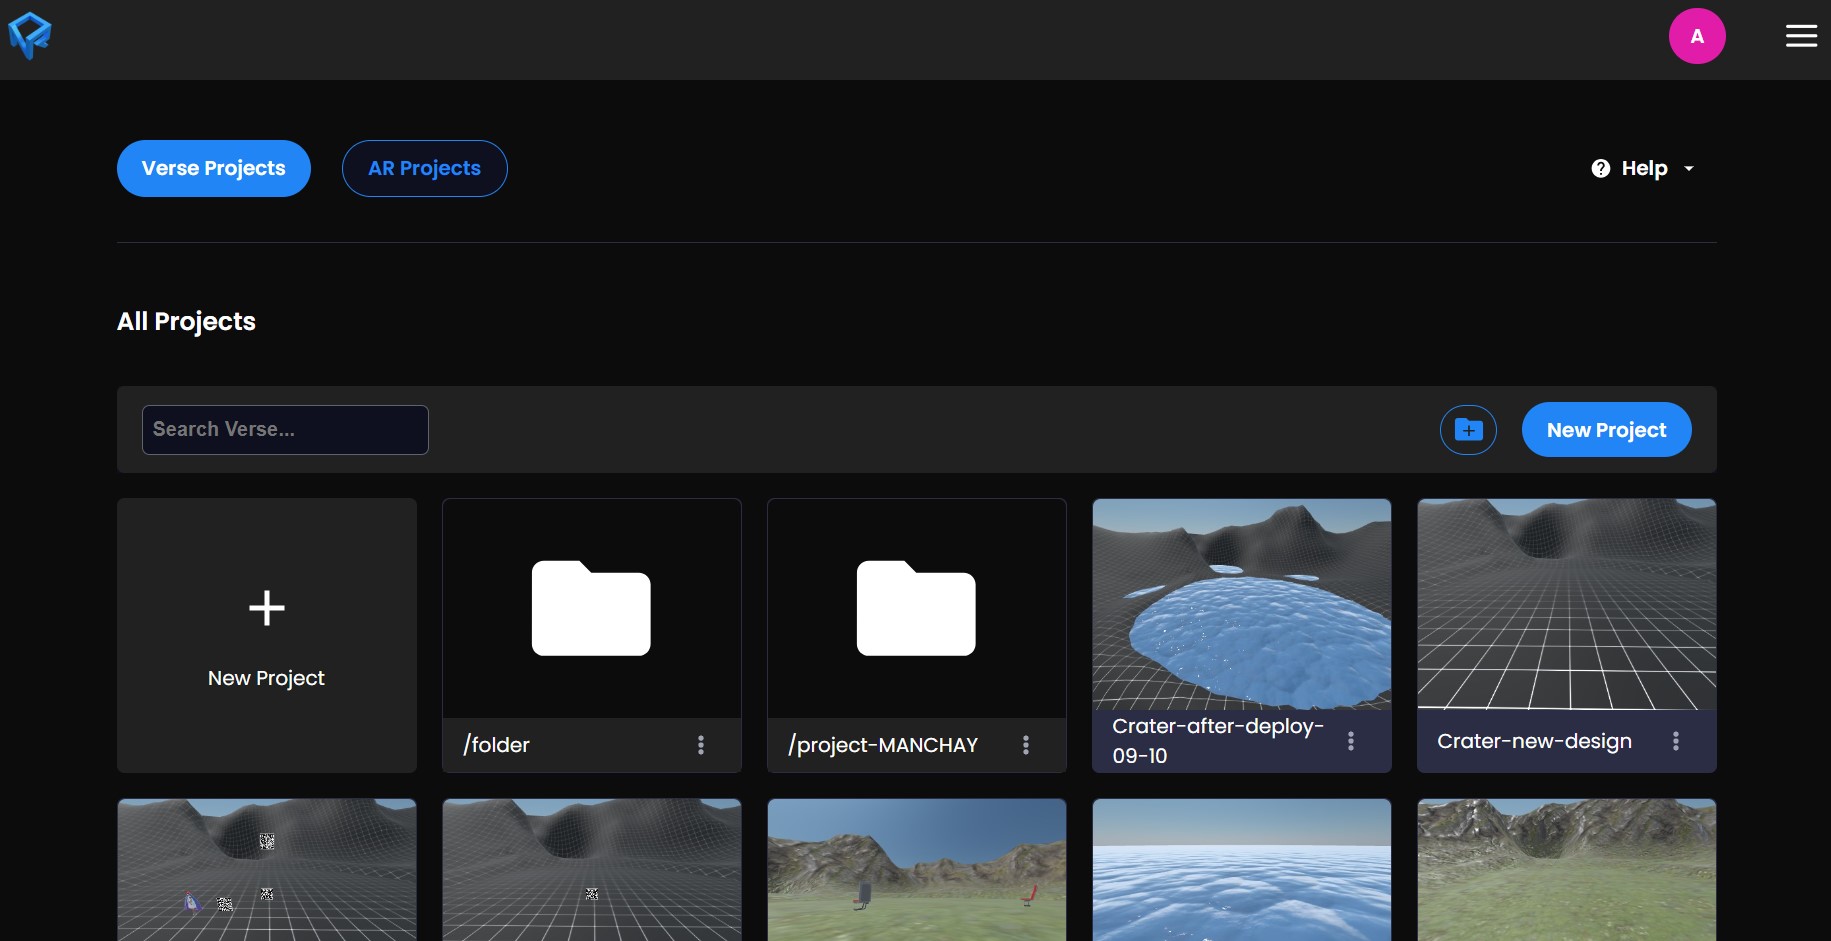Open the /folder folder icon

(x=591, y=608)
